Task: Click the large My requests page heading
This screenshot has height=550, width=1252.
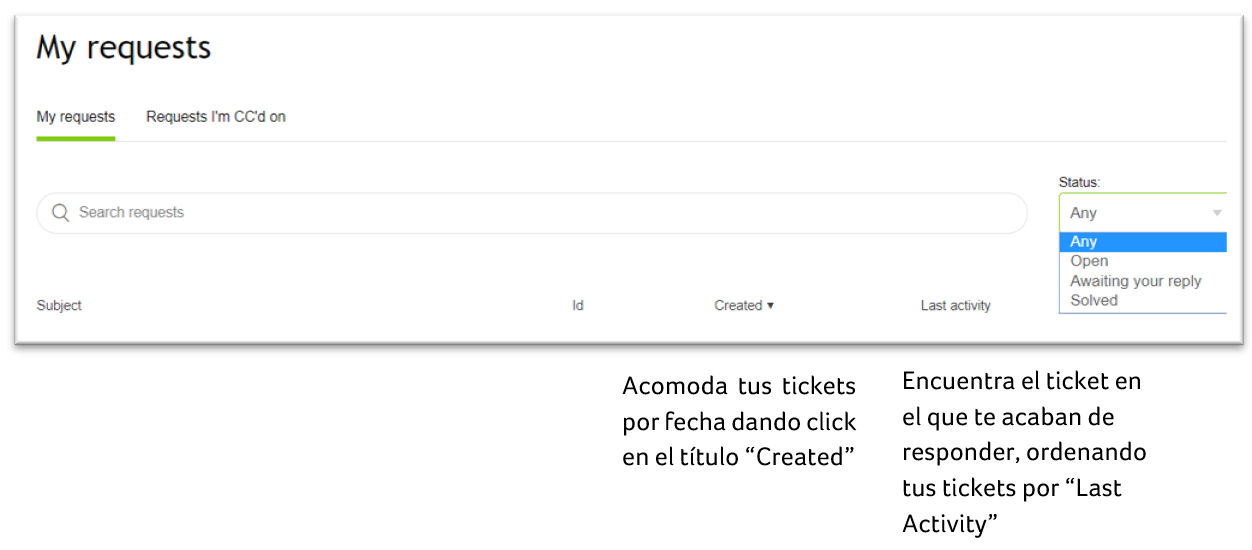Action: point(124,48)
